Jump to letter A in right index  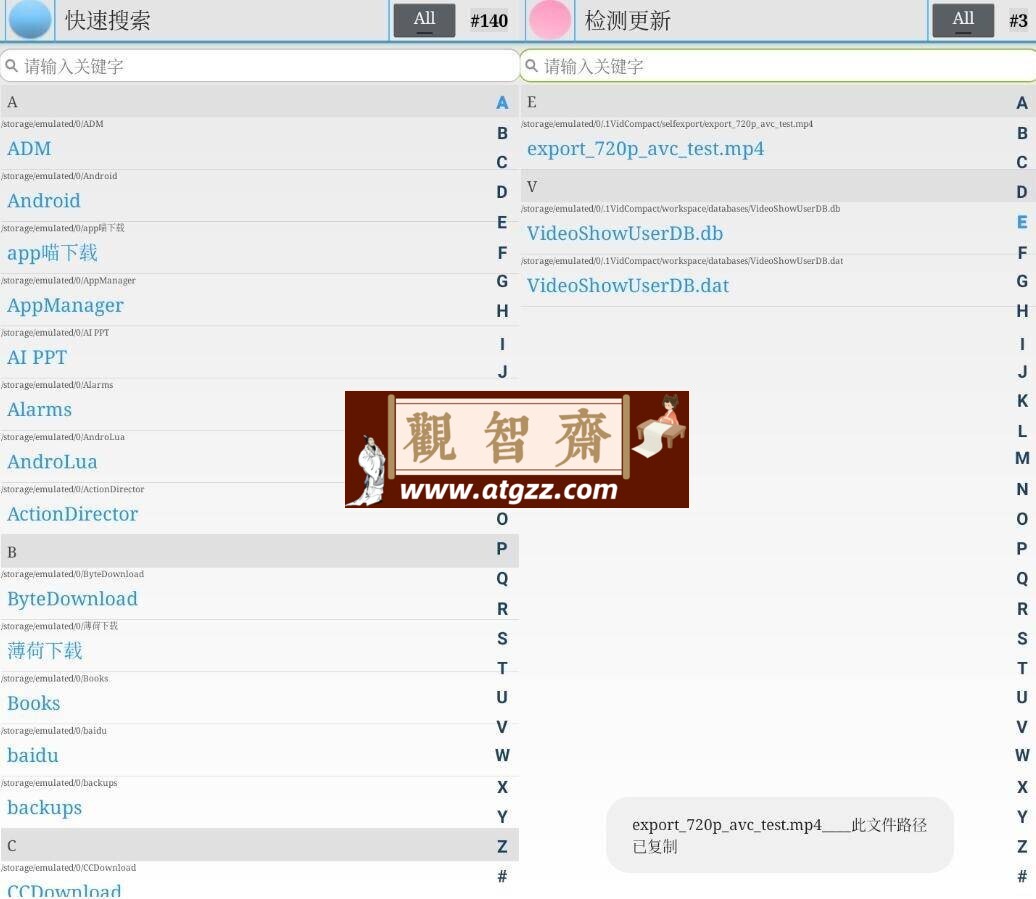1022,103
